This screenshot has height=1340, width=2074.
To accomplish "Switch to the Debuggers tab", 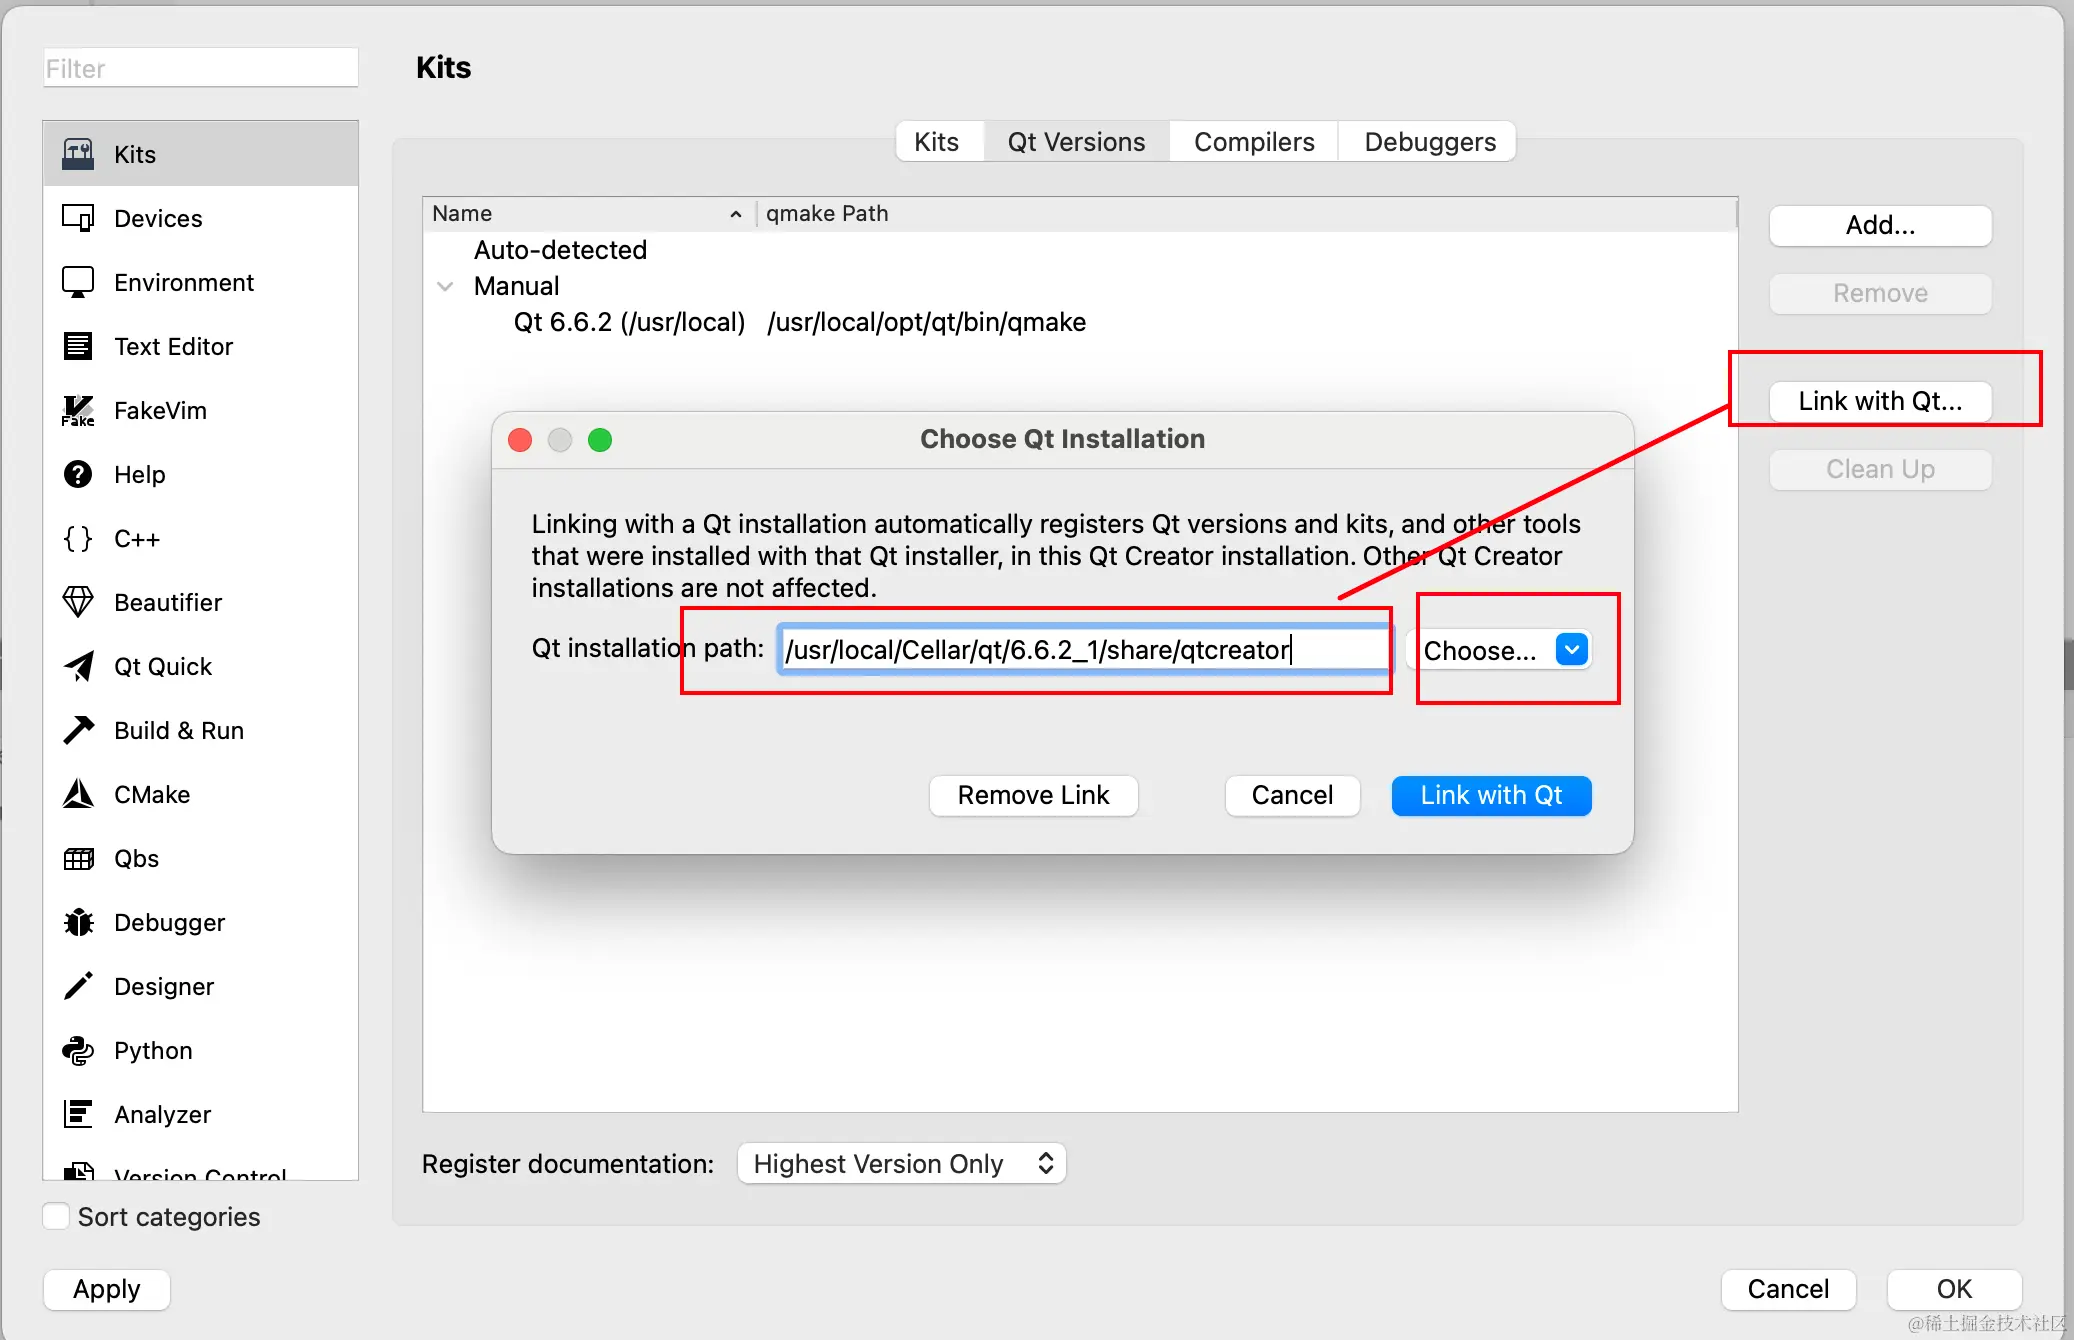I will click(1428, 141).
